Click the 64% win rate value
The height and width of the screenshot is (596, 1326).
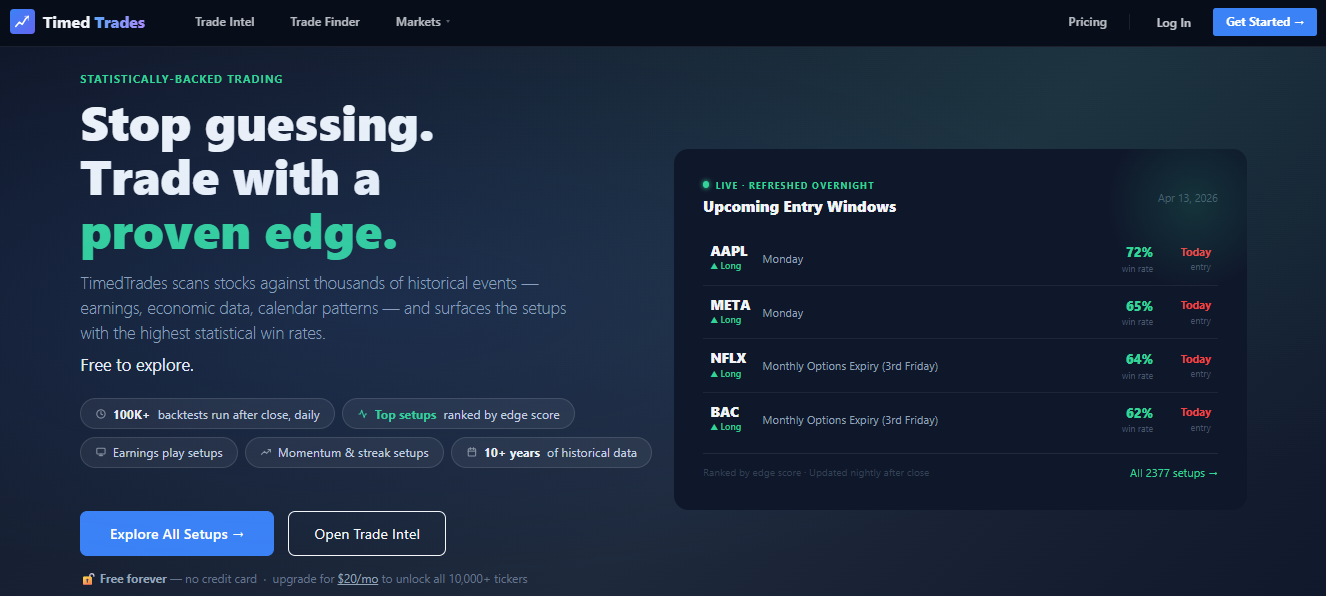pyautogui.click(x=1139, y=359)
